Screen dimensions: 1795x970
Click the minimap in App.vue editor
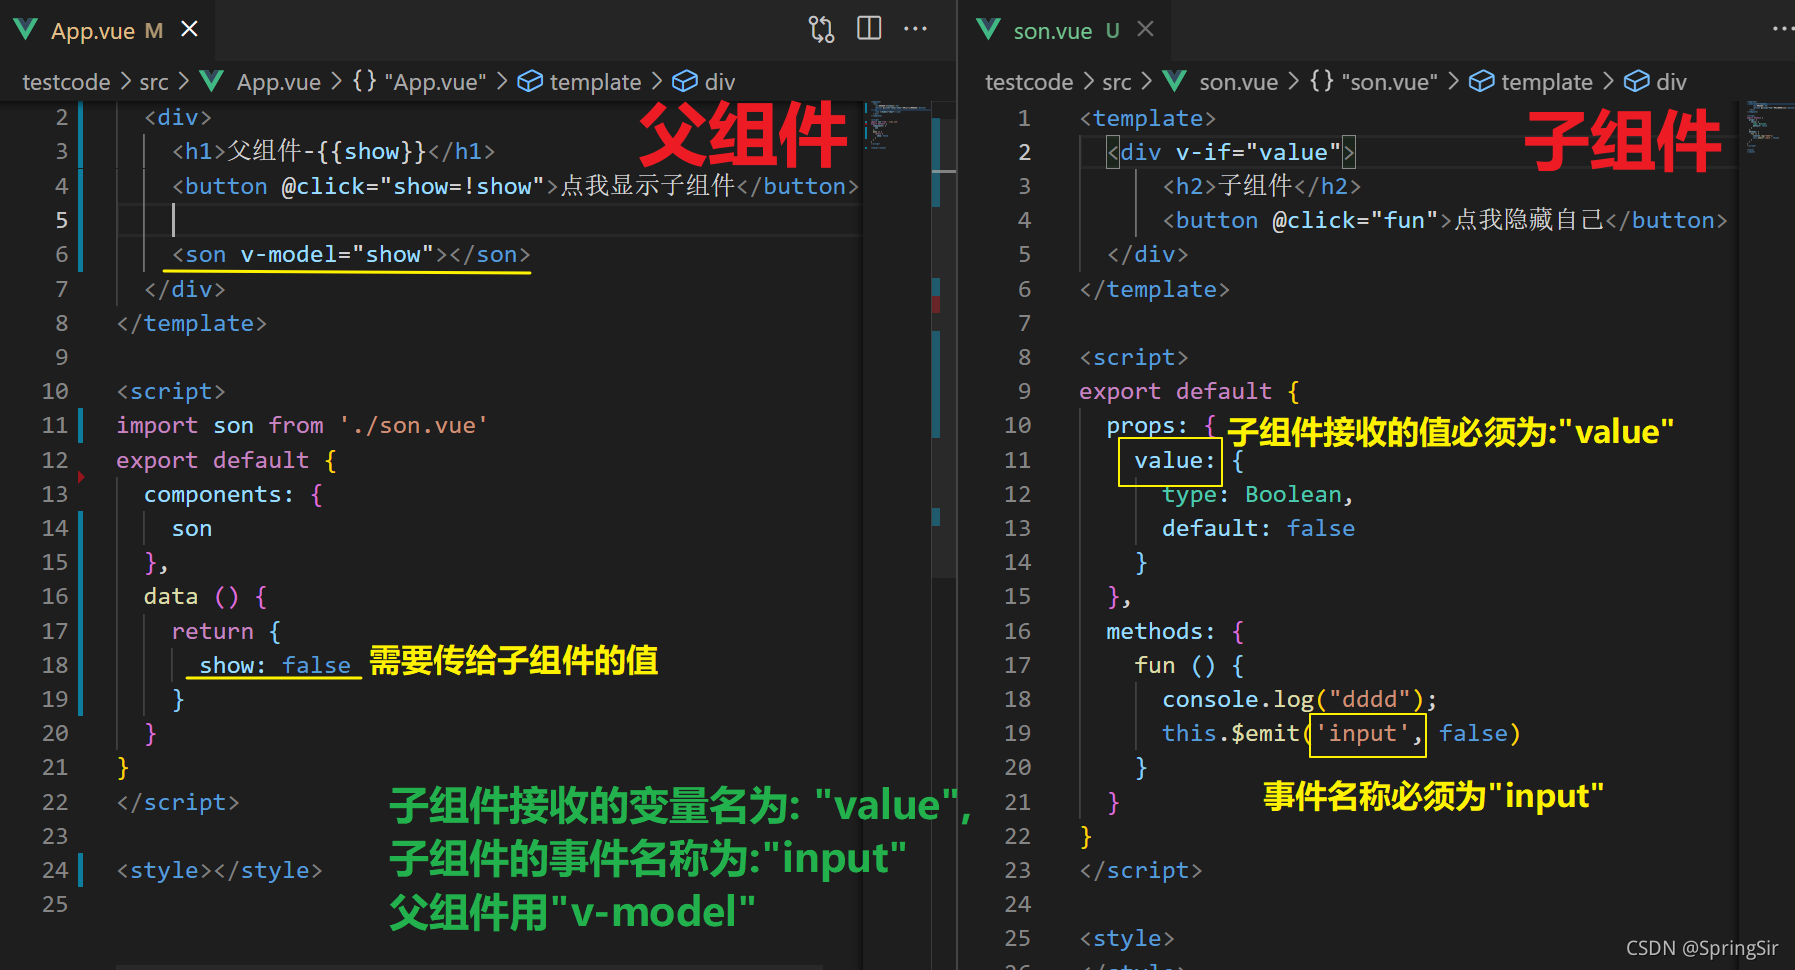click(x=896, y=125)
